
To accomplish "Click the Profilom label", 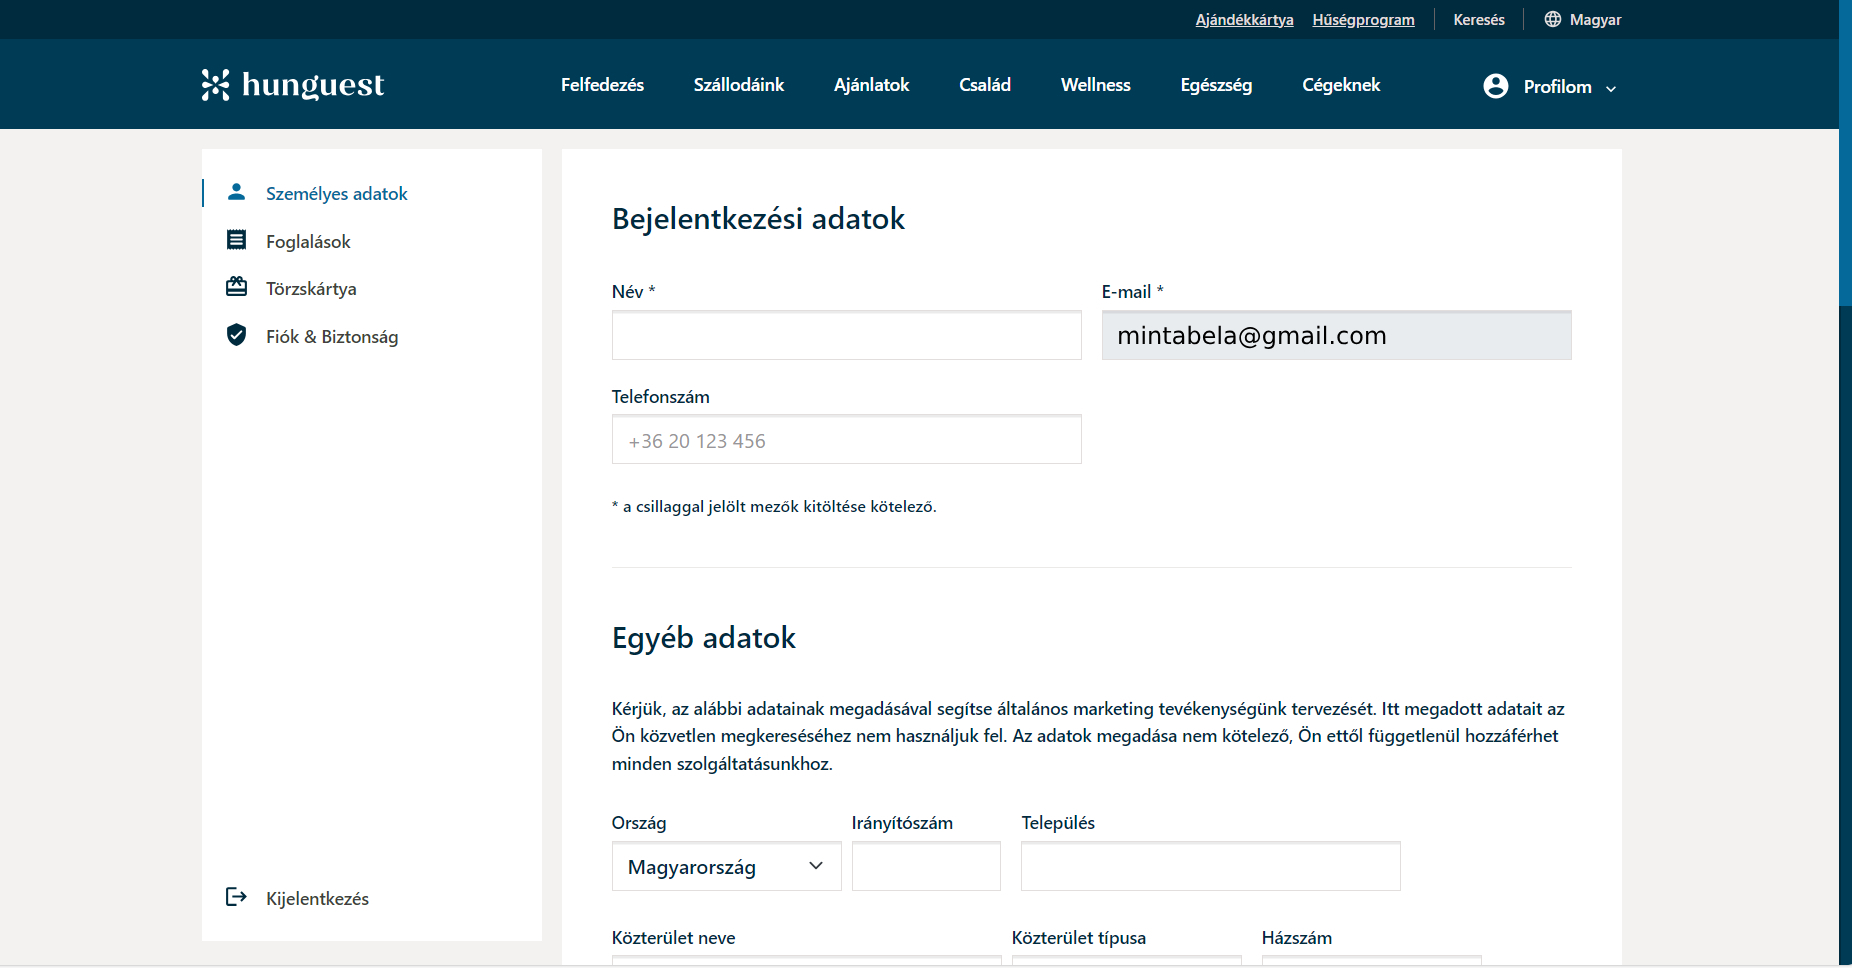I will (1557, 87).
